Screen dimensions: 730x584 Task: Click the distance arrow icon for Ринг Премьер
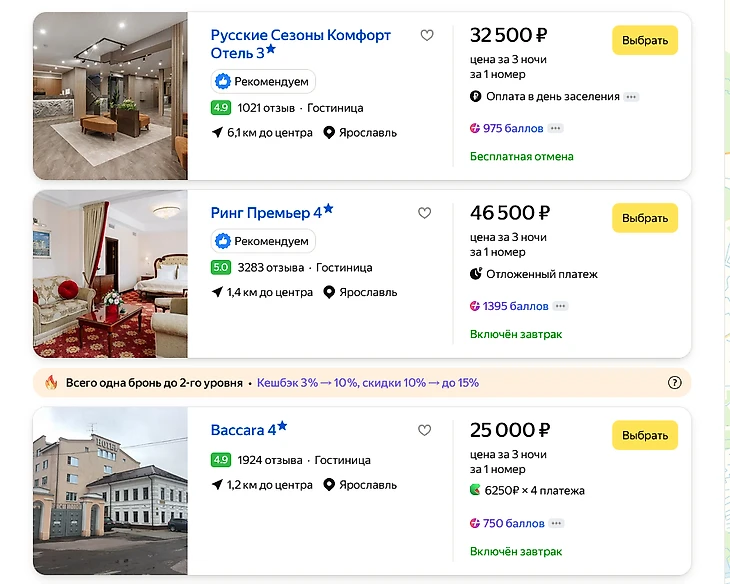click(x=217, y=292)
